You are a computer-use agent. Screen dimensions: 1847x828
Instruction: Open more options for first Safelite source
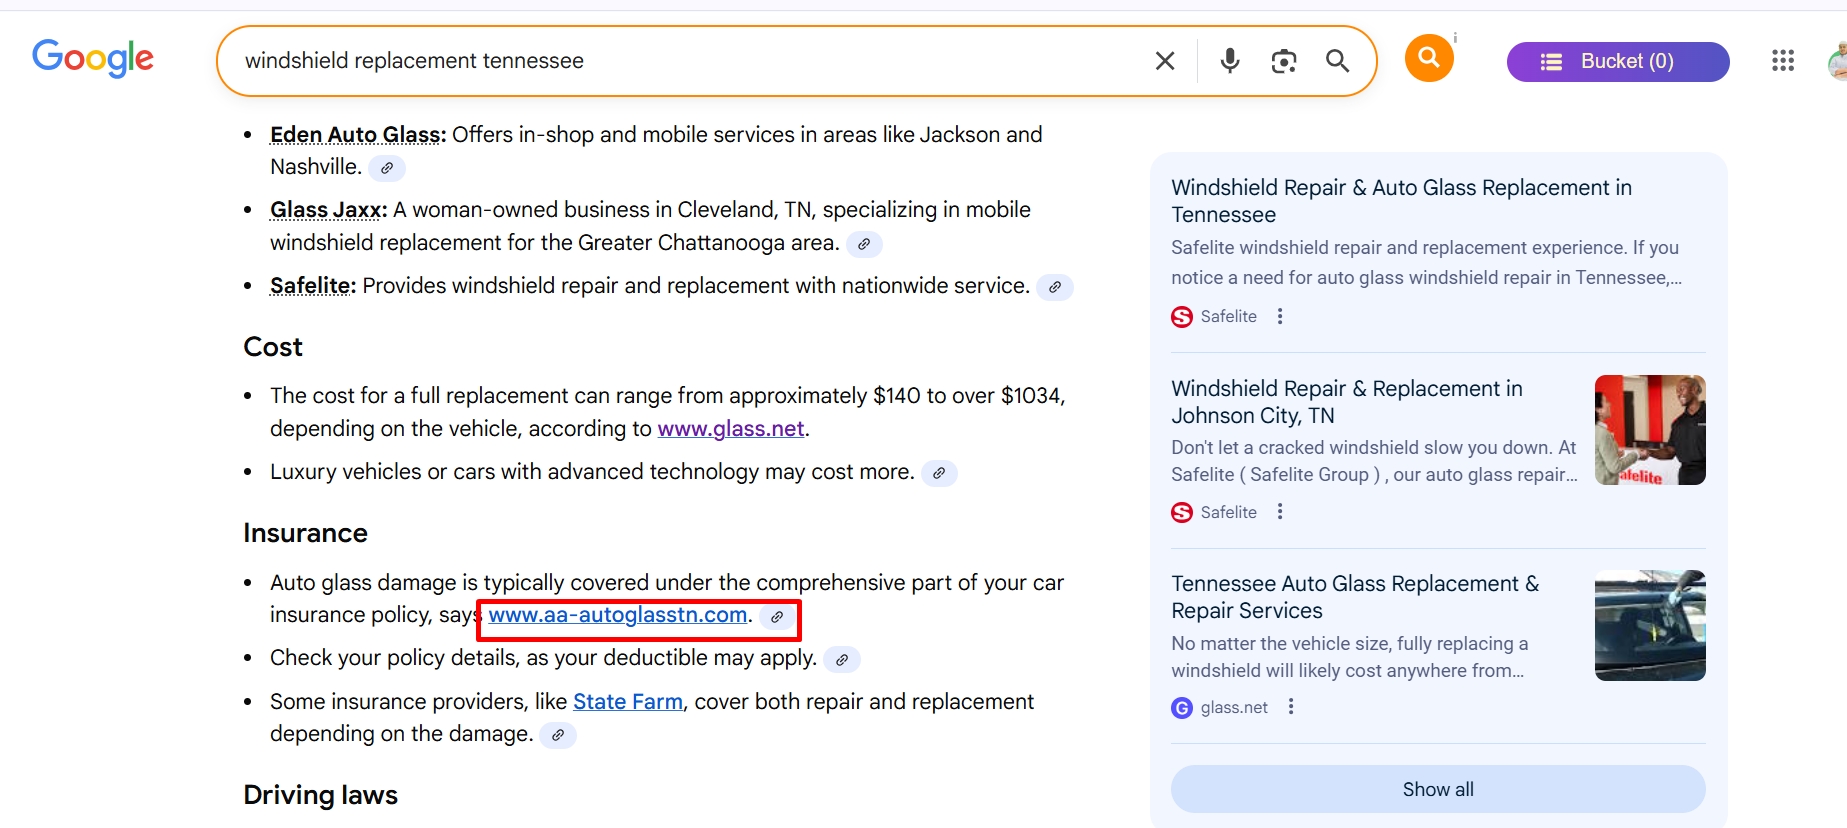click(x=1280, y=316)
